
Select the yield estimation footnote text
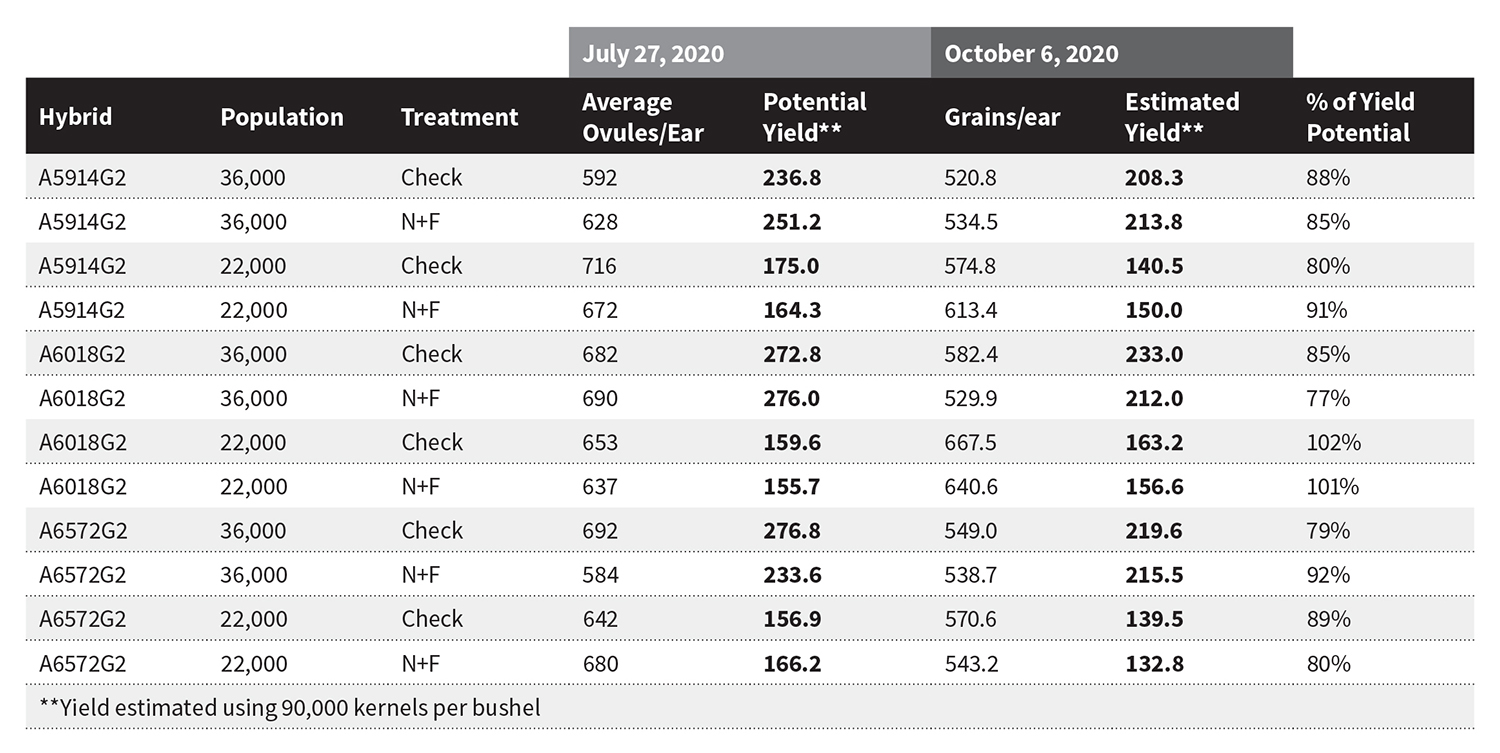click(x=290, y=708)
